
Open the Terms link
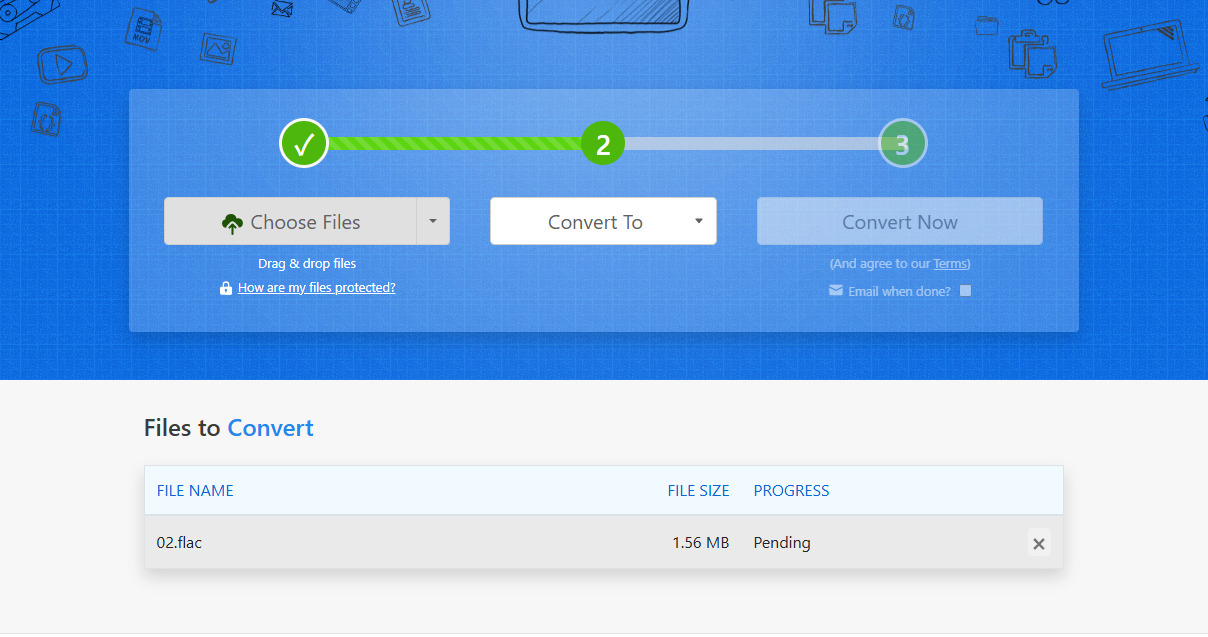click(950, 264)
